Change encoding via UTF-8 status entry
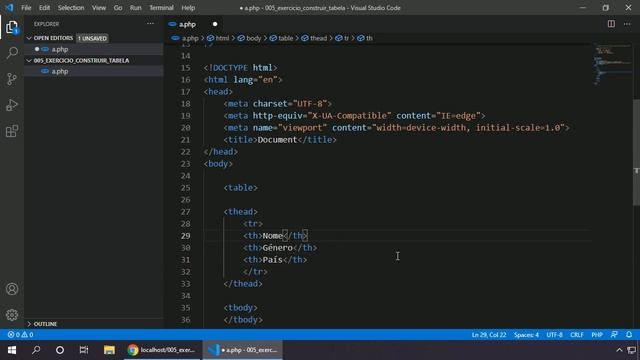The height and width of the screenshot is (360, 640). click(x=554, y=335)
